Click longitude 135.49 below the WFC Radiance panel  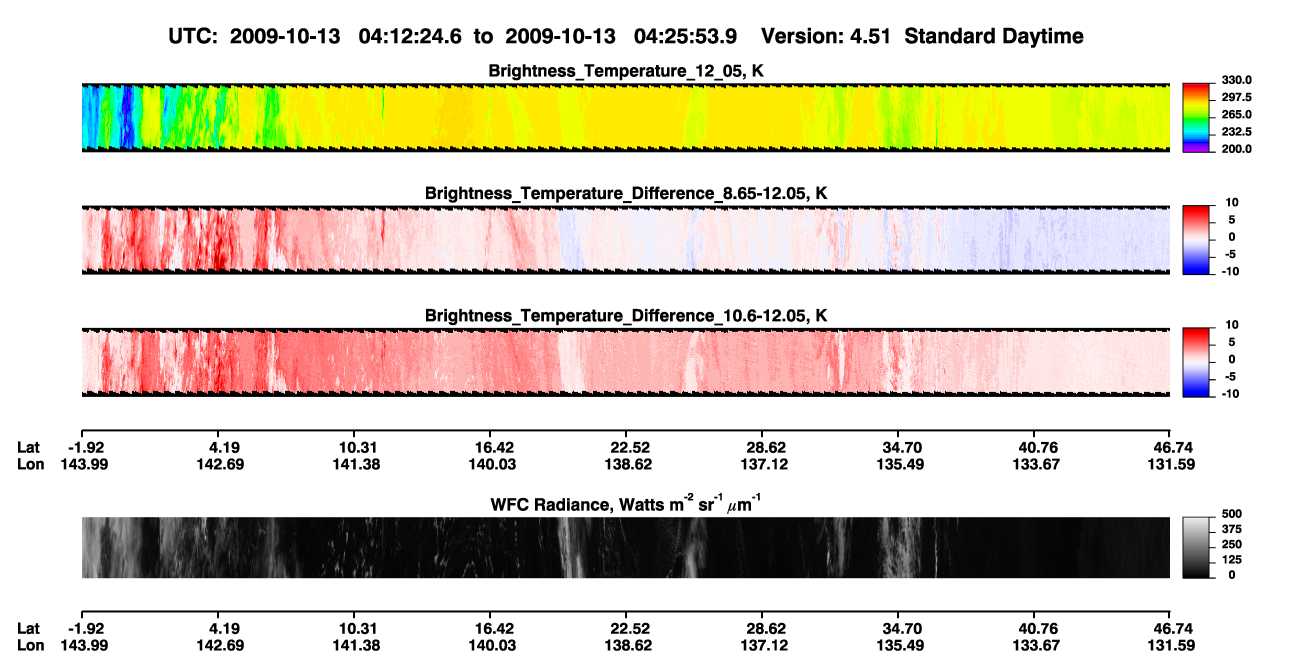click(x=898, y=644)
